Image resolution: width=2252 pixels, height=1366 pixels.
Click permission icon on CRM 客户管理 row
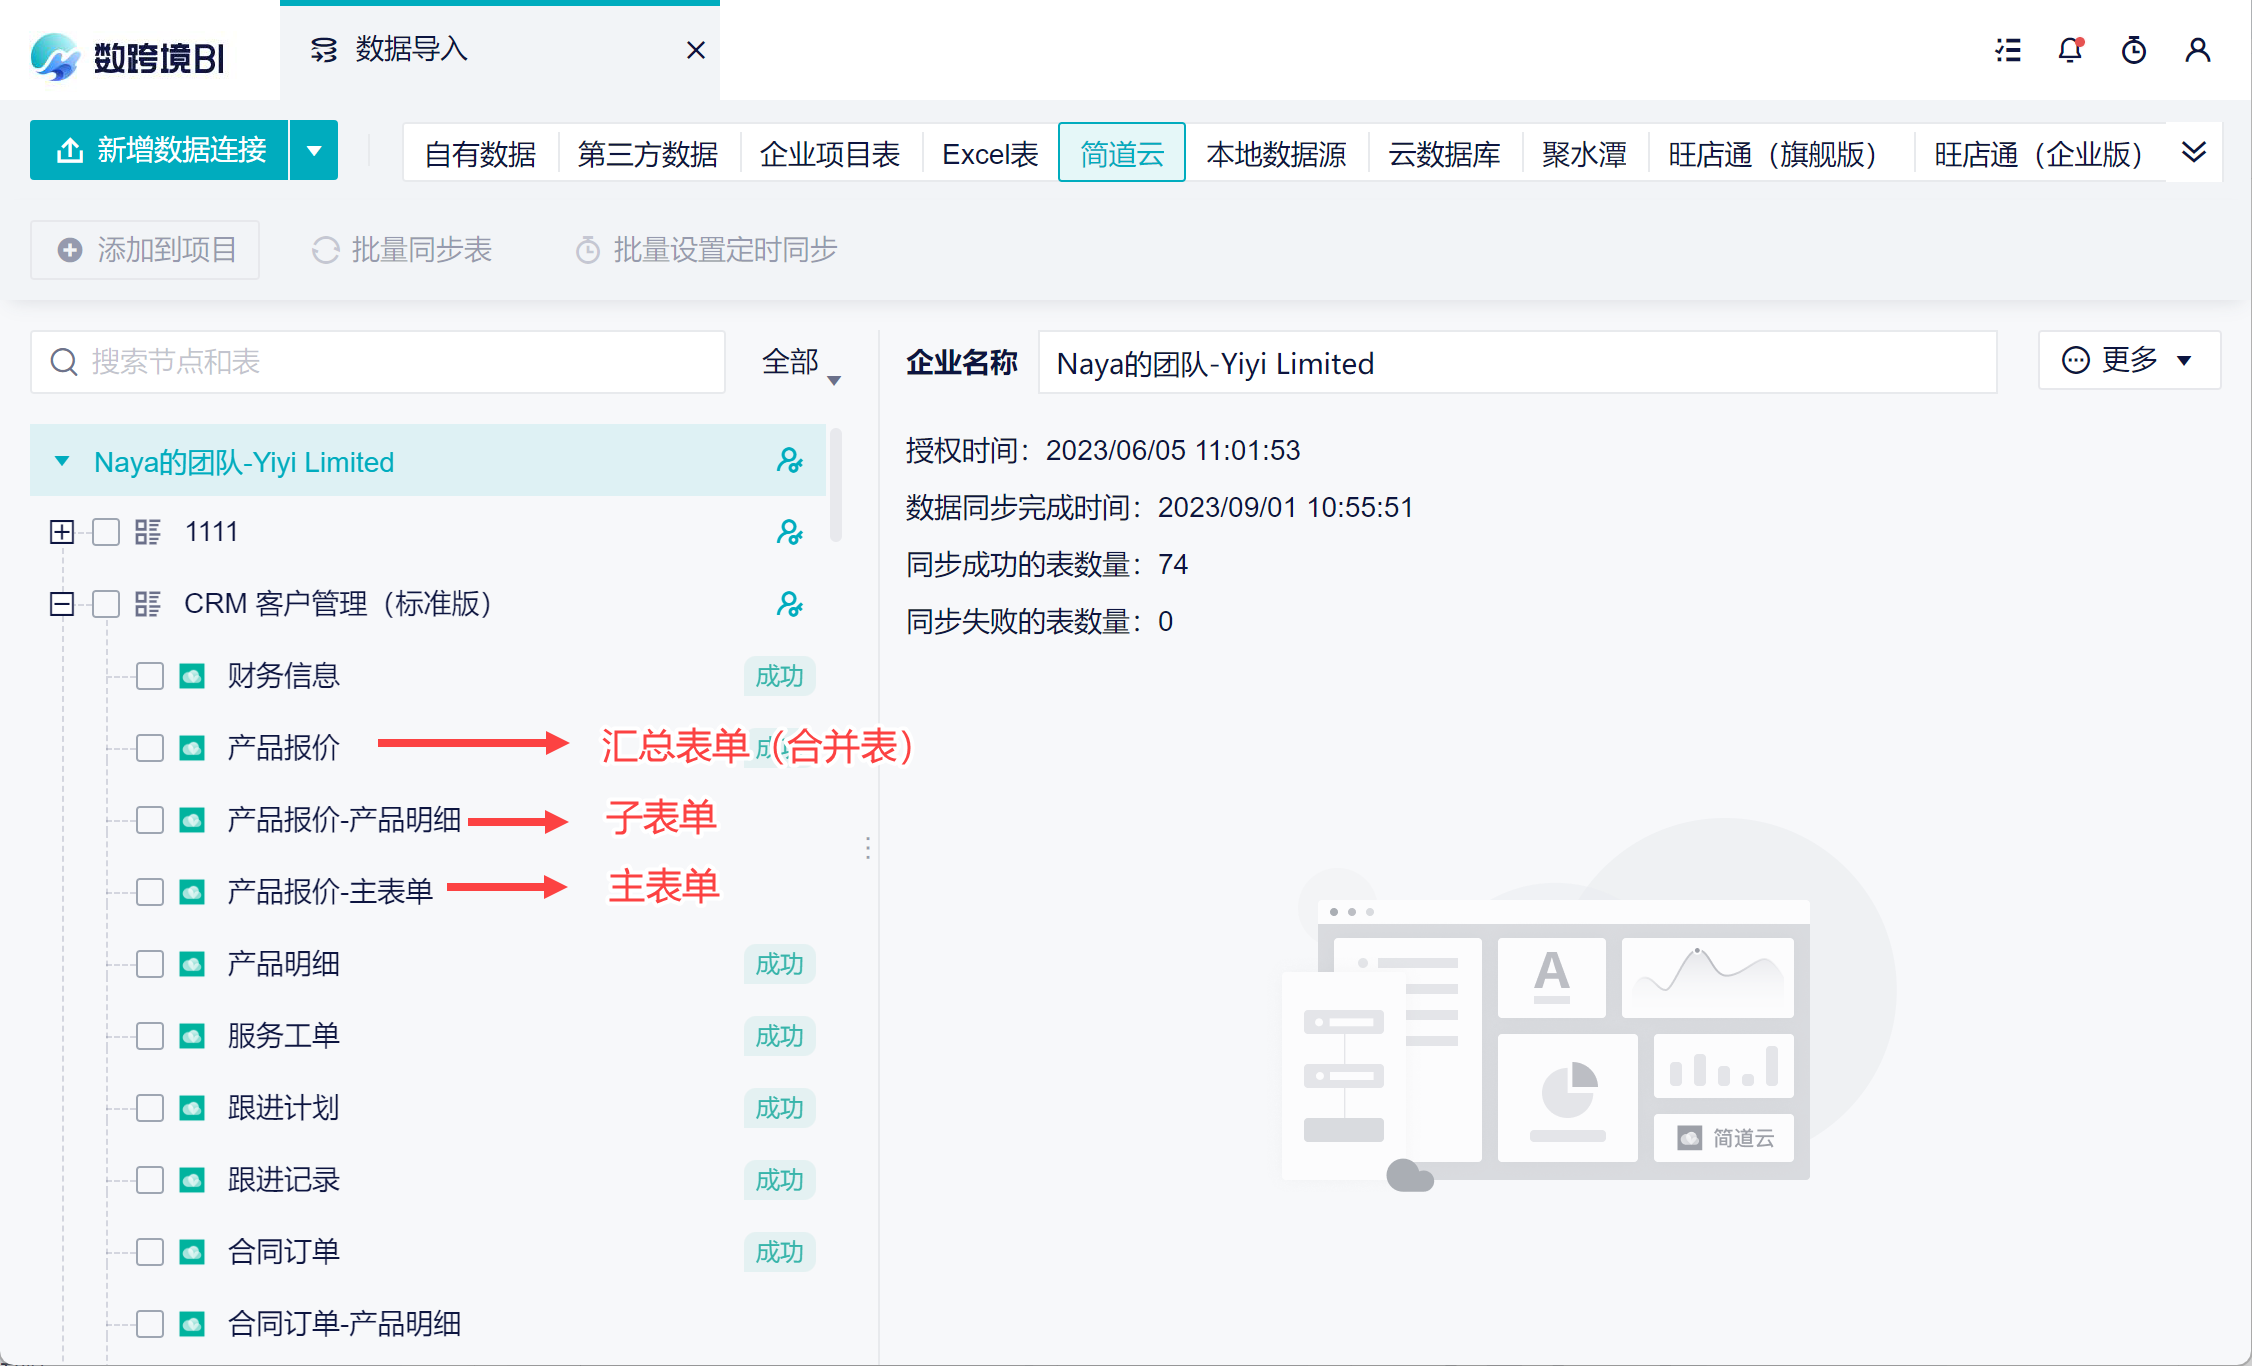tap(789, 604)
